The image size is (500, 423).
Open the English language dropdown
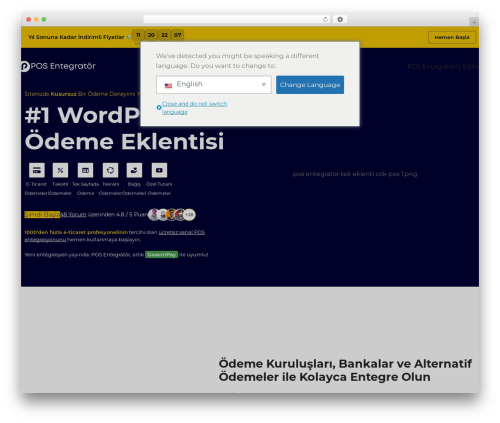214,85
